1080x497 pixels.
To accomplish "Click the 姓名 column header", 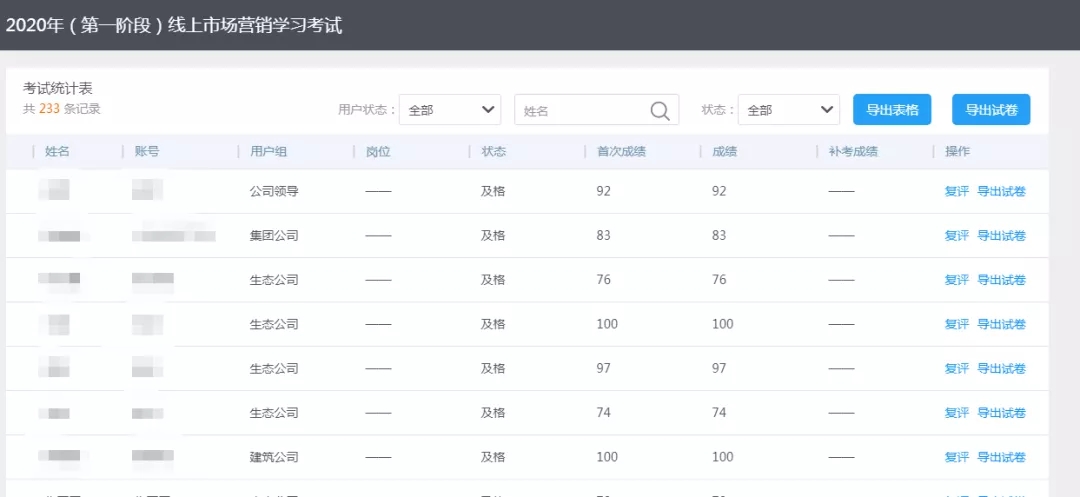I will [57, 152].
